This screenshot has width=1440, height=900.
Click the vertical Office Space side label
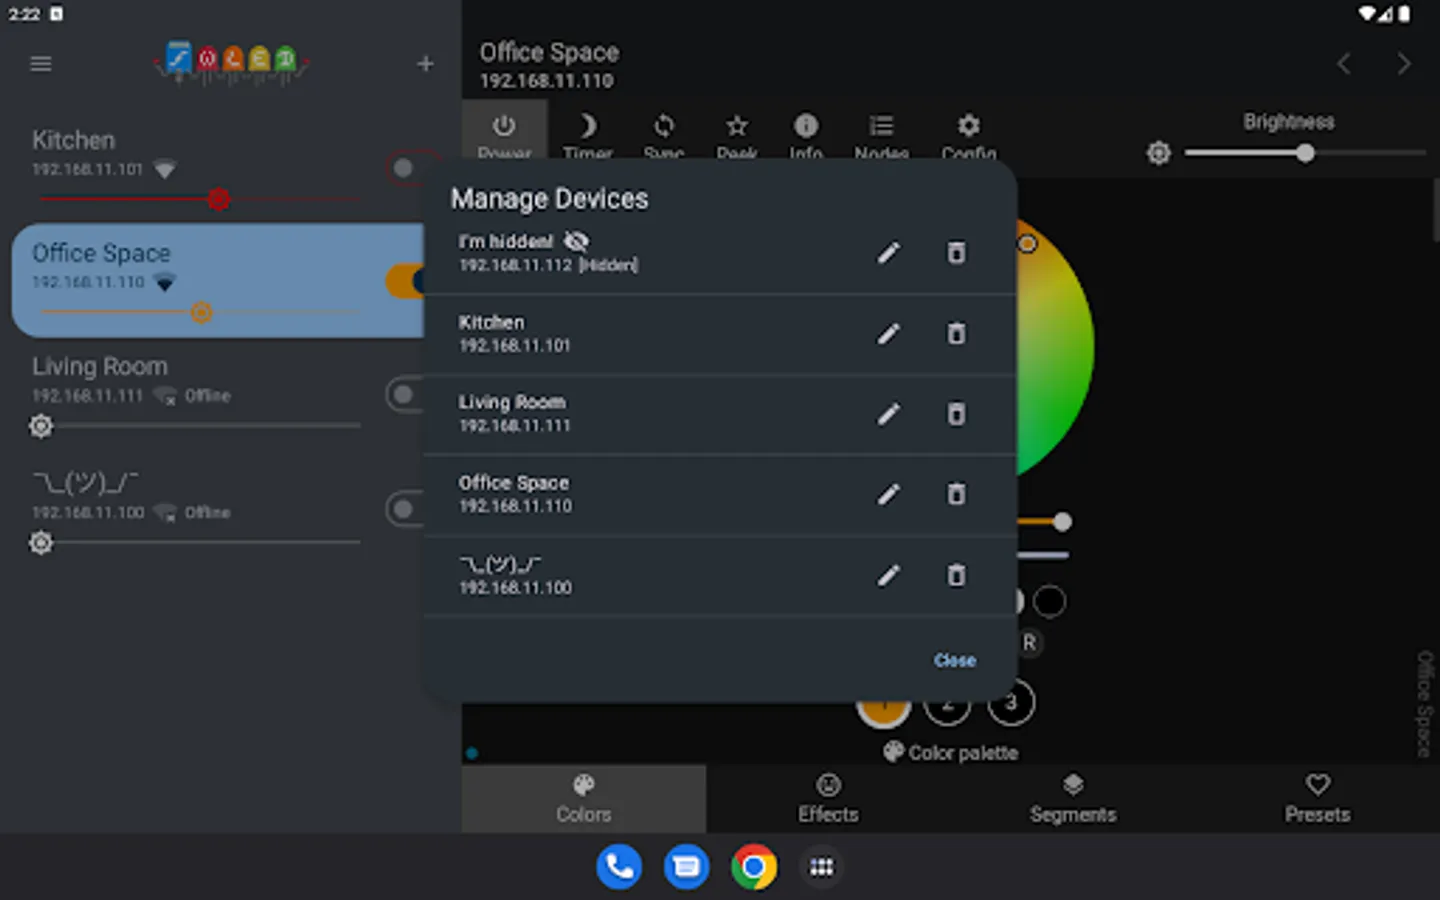pyautogui.click(x=1425, y=703)
